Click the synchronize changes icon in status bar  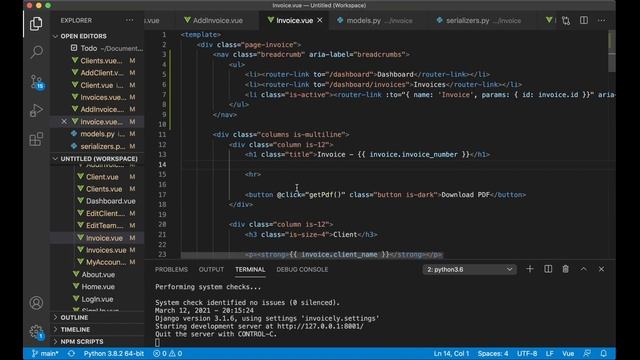tap(71, 353)
